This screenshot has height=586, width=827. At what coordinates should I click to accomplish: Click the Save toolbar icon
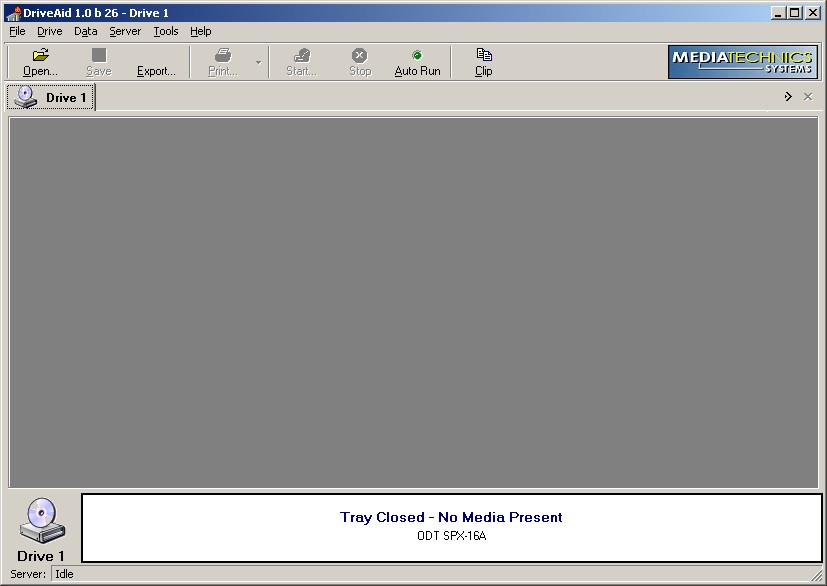click(x=99, y=55)
